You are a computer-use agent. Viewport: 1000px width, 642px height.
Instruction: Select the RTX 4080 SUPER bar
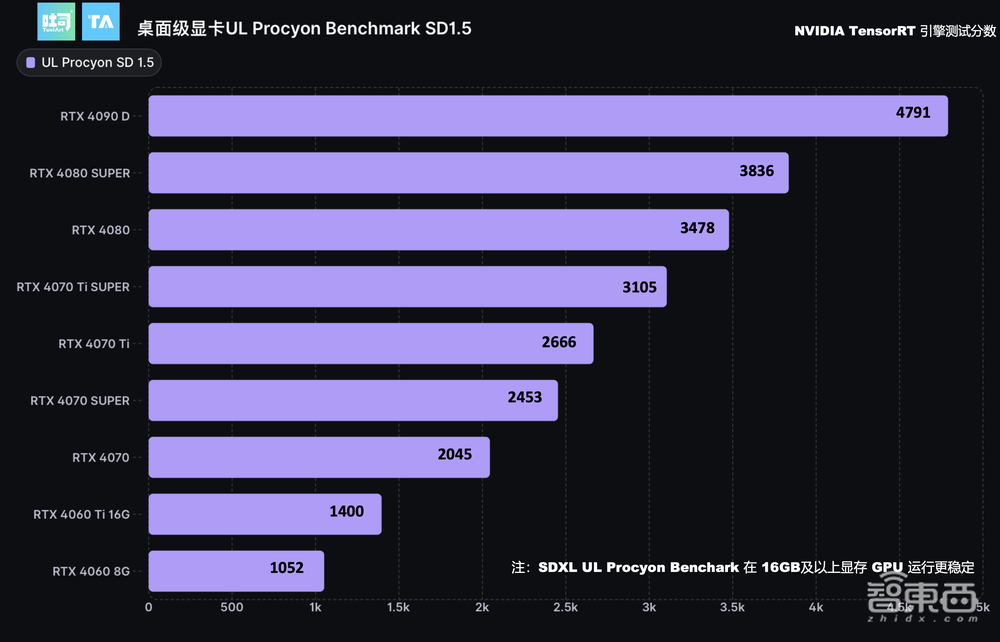click(468, 173)
